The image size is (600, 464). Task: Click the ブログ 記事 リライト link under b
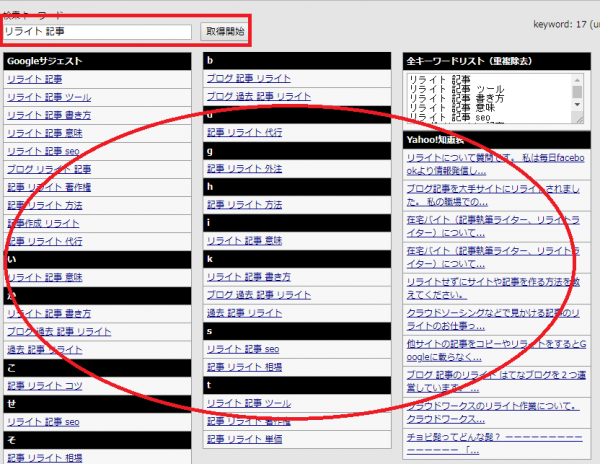(249, 78)
